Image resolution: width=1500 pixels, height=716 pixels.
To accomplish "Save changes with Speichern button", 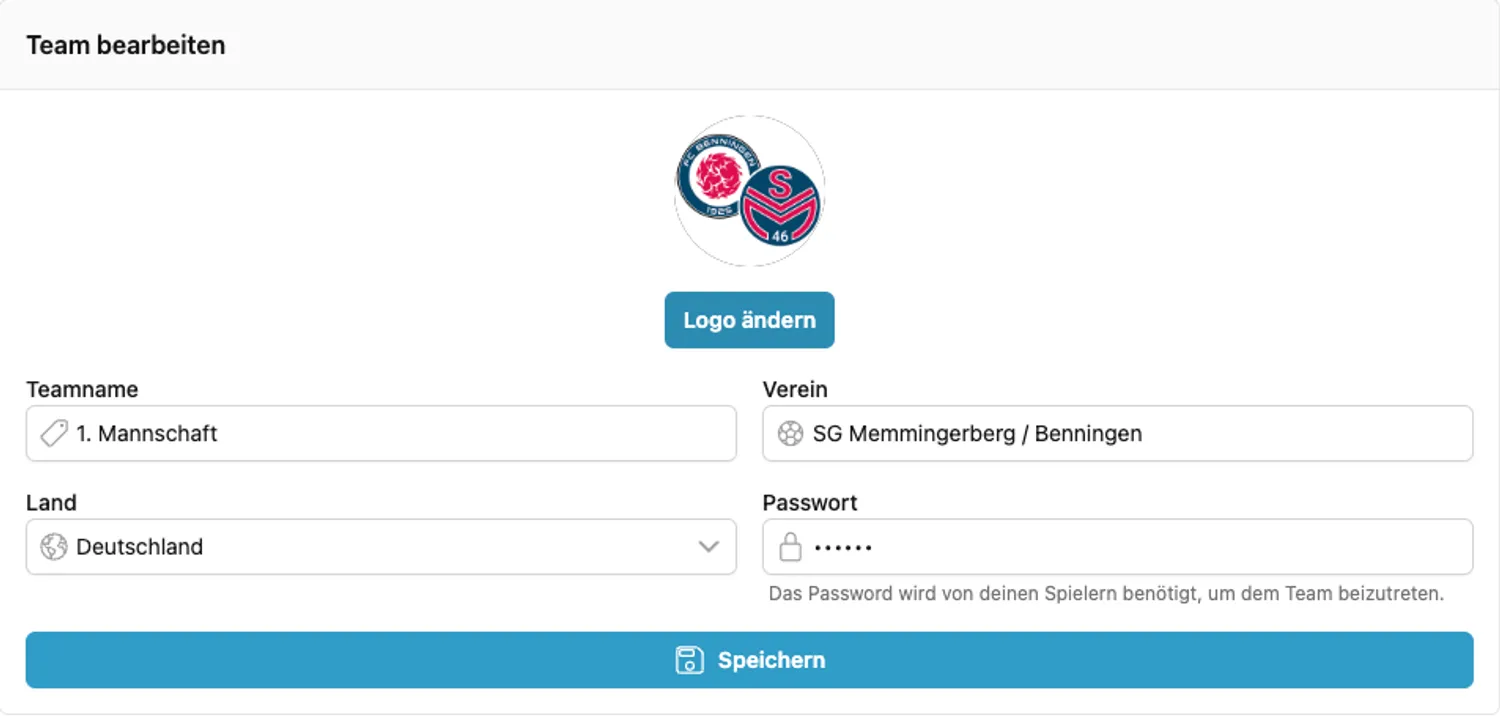I will [749, 660].
